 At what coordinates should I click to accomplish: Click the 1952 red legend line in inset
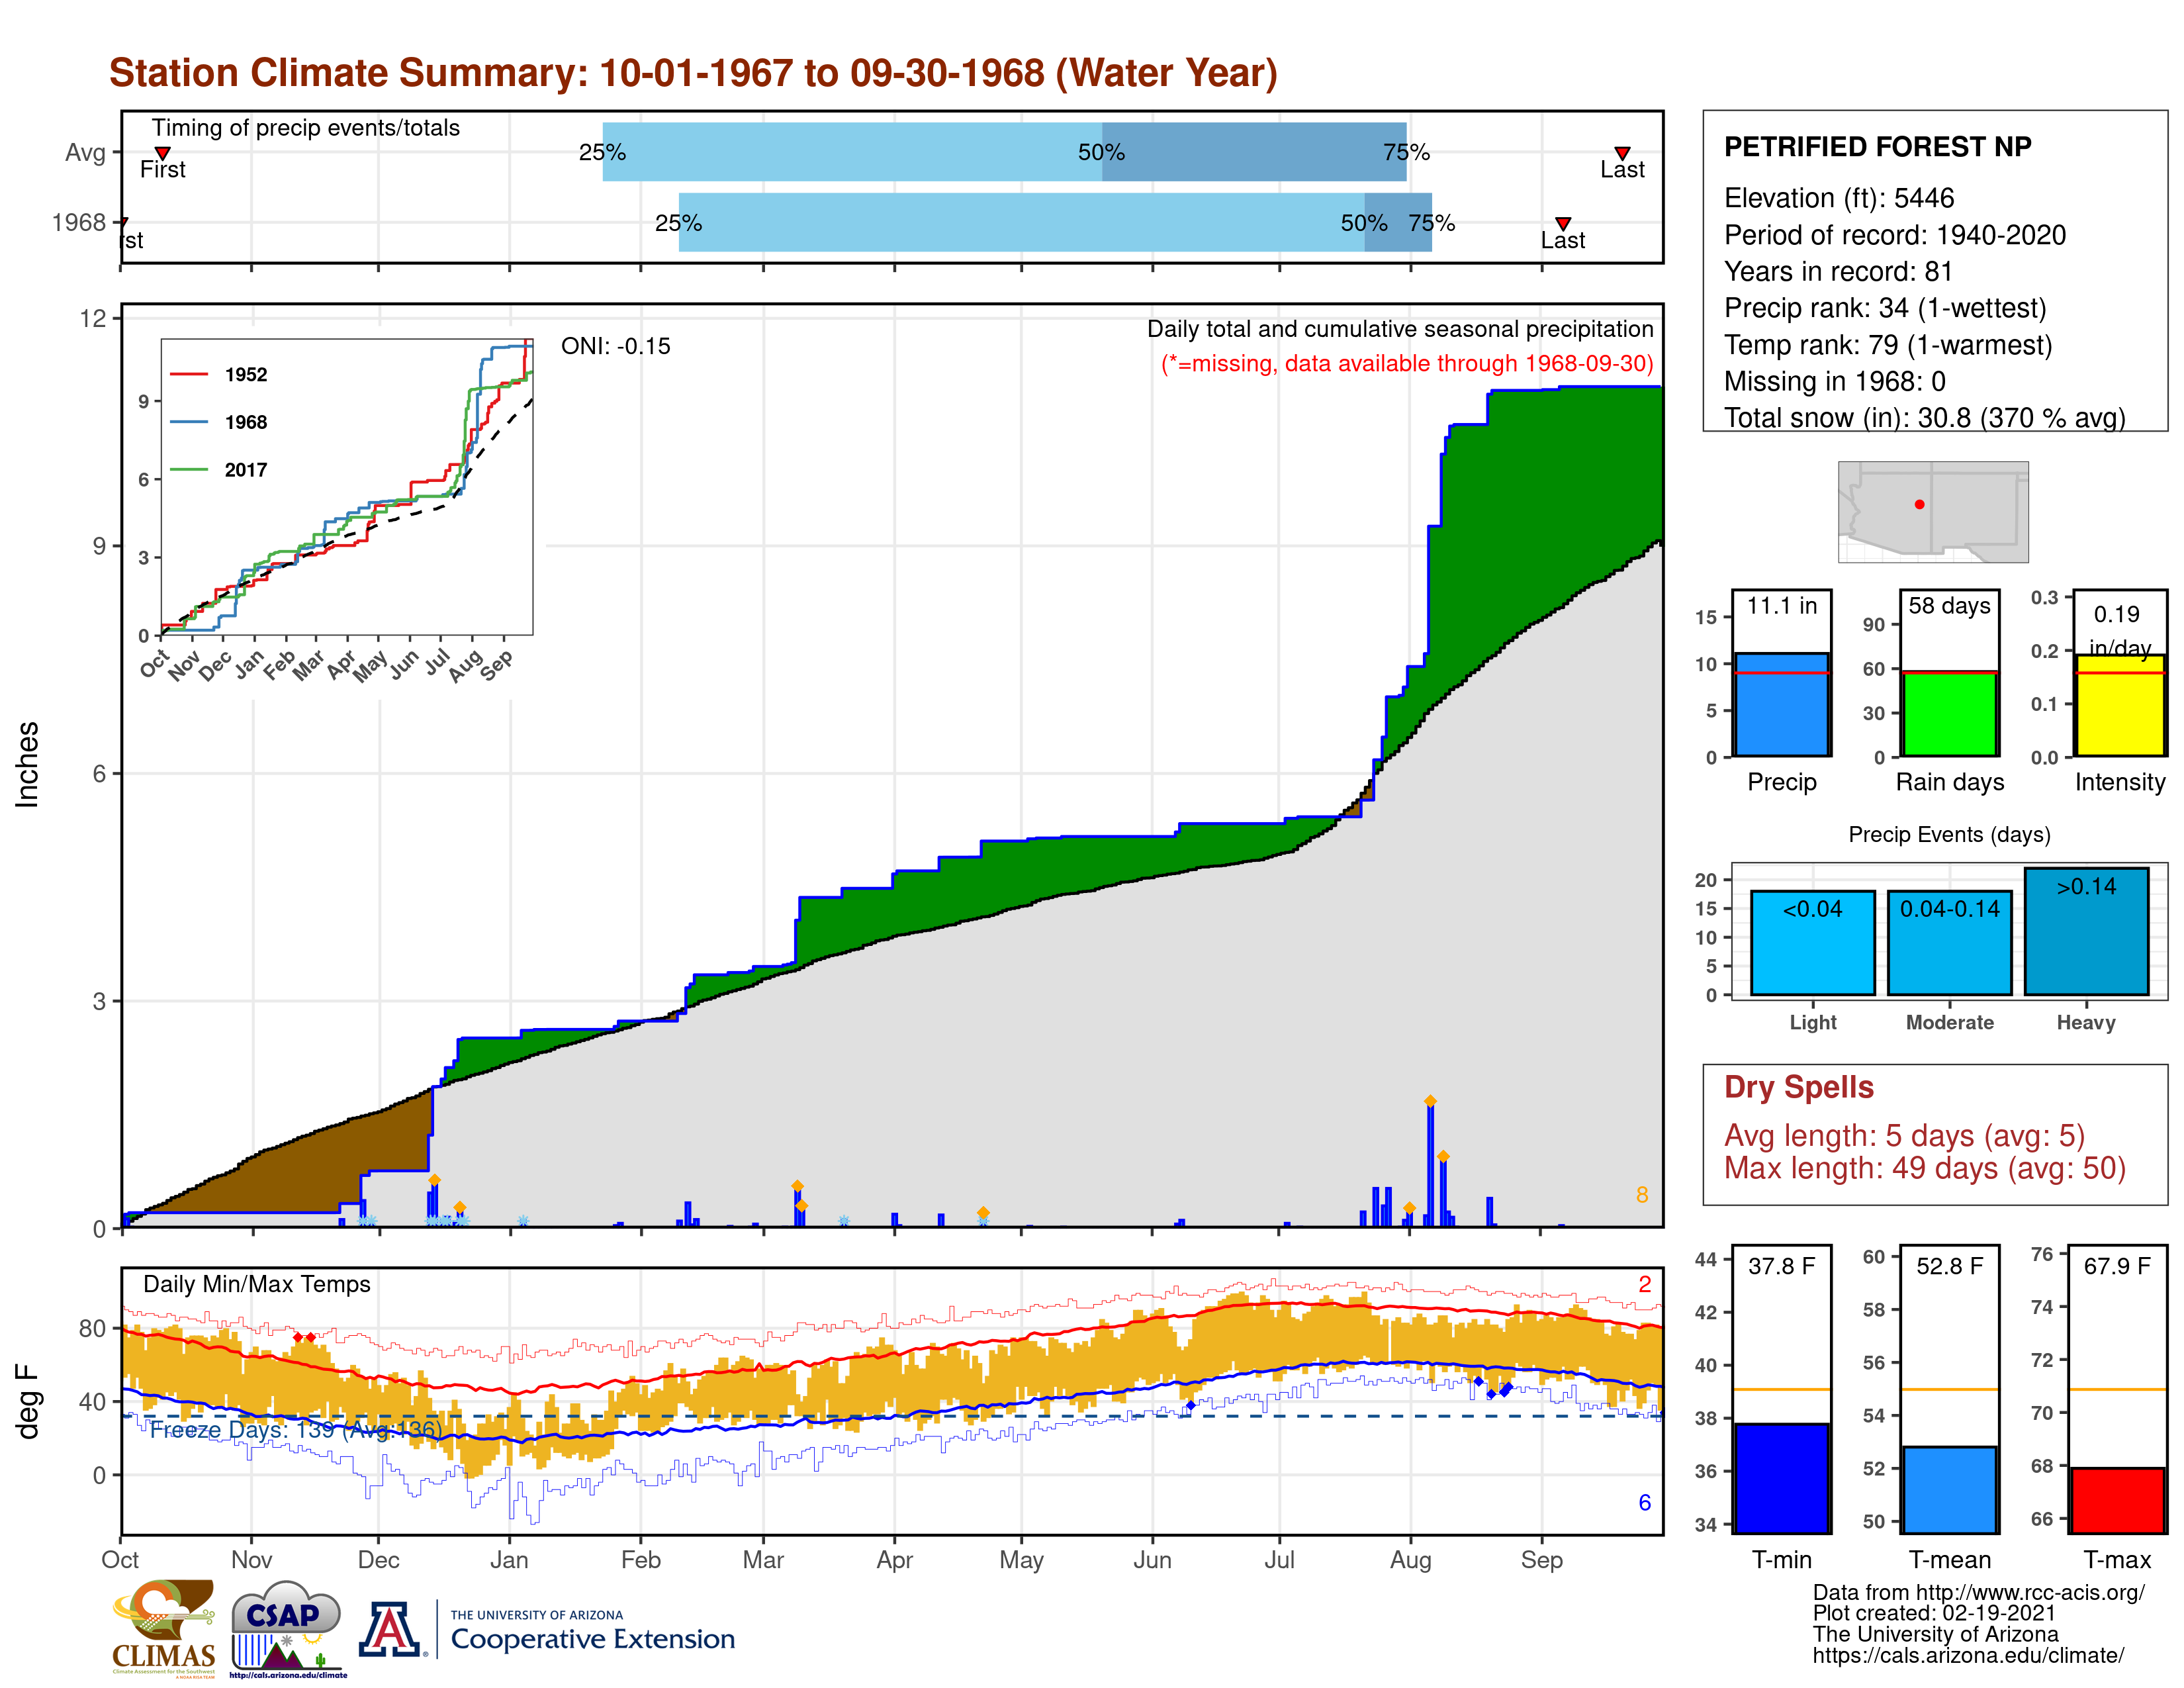(189, 374)
